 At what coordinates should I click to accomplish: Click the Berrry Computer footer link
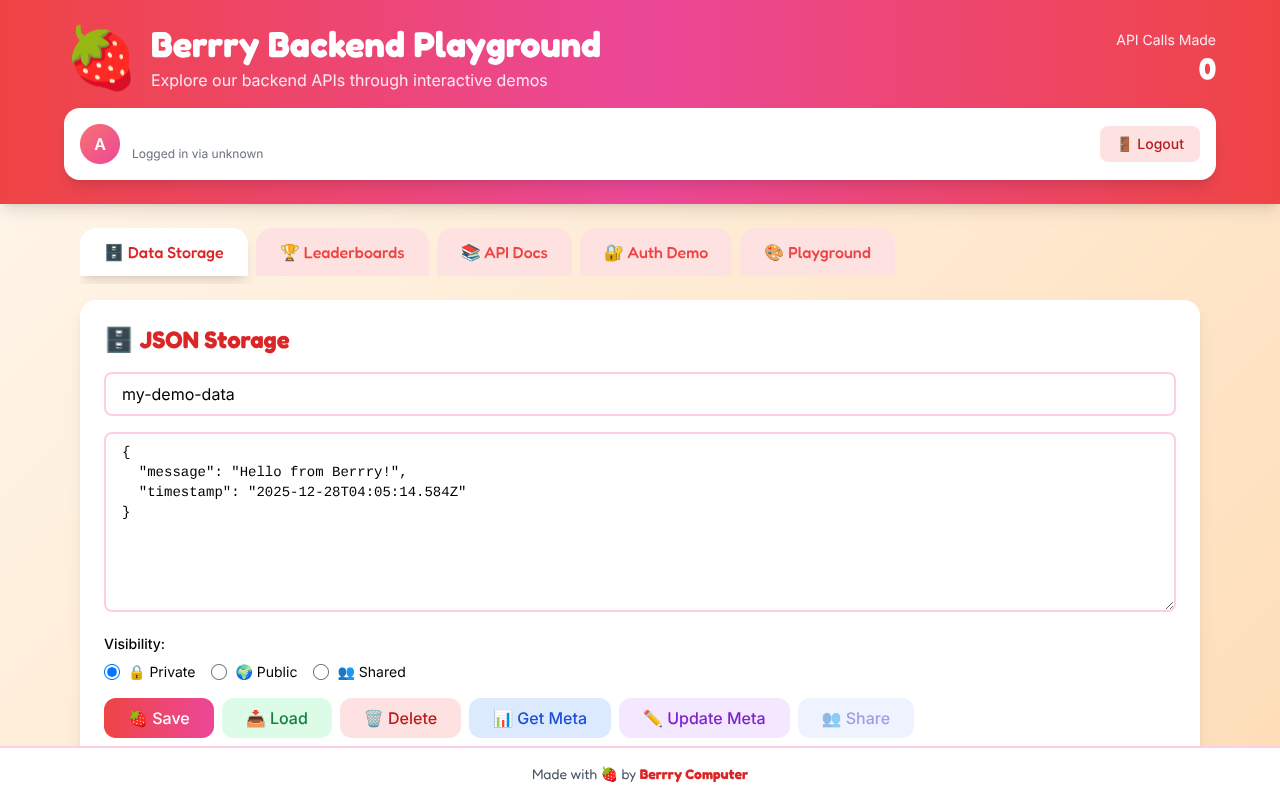694,774
